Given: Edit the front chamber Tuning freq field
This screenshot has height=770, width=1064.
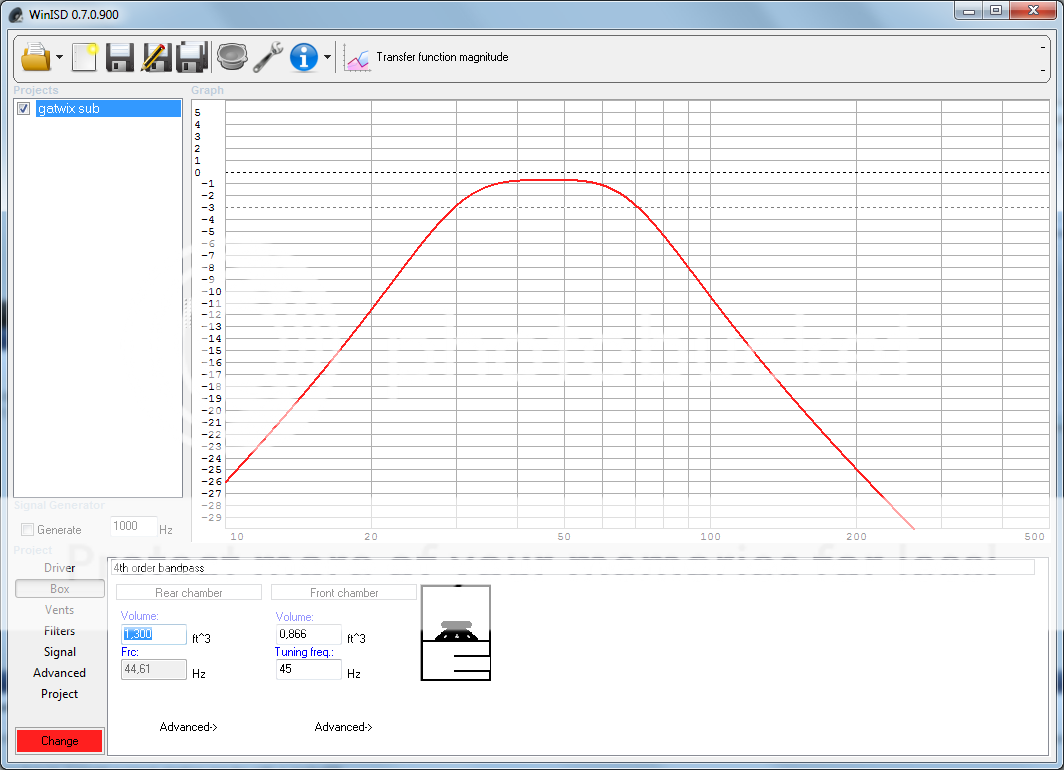Looking at the screenshot, I should (308, 669).
